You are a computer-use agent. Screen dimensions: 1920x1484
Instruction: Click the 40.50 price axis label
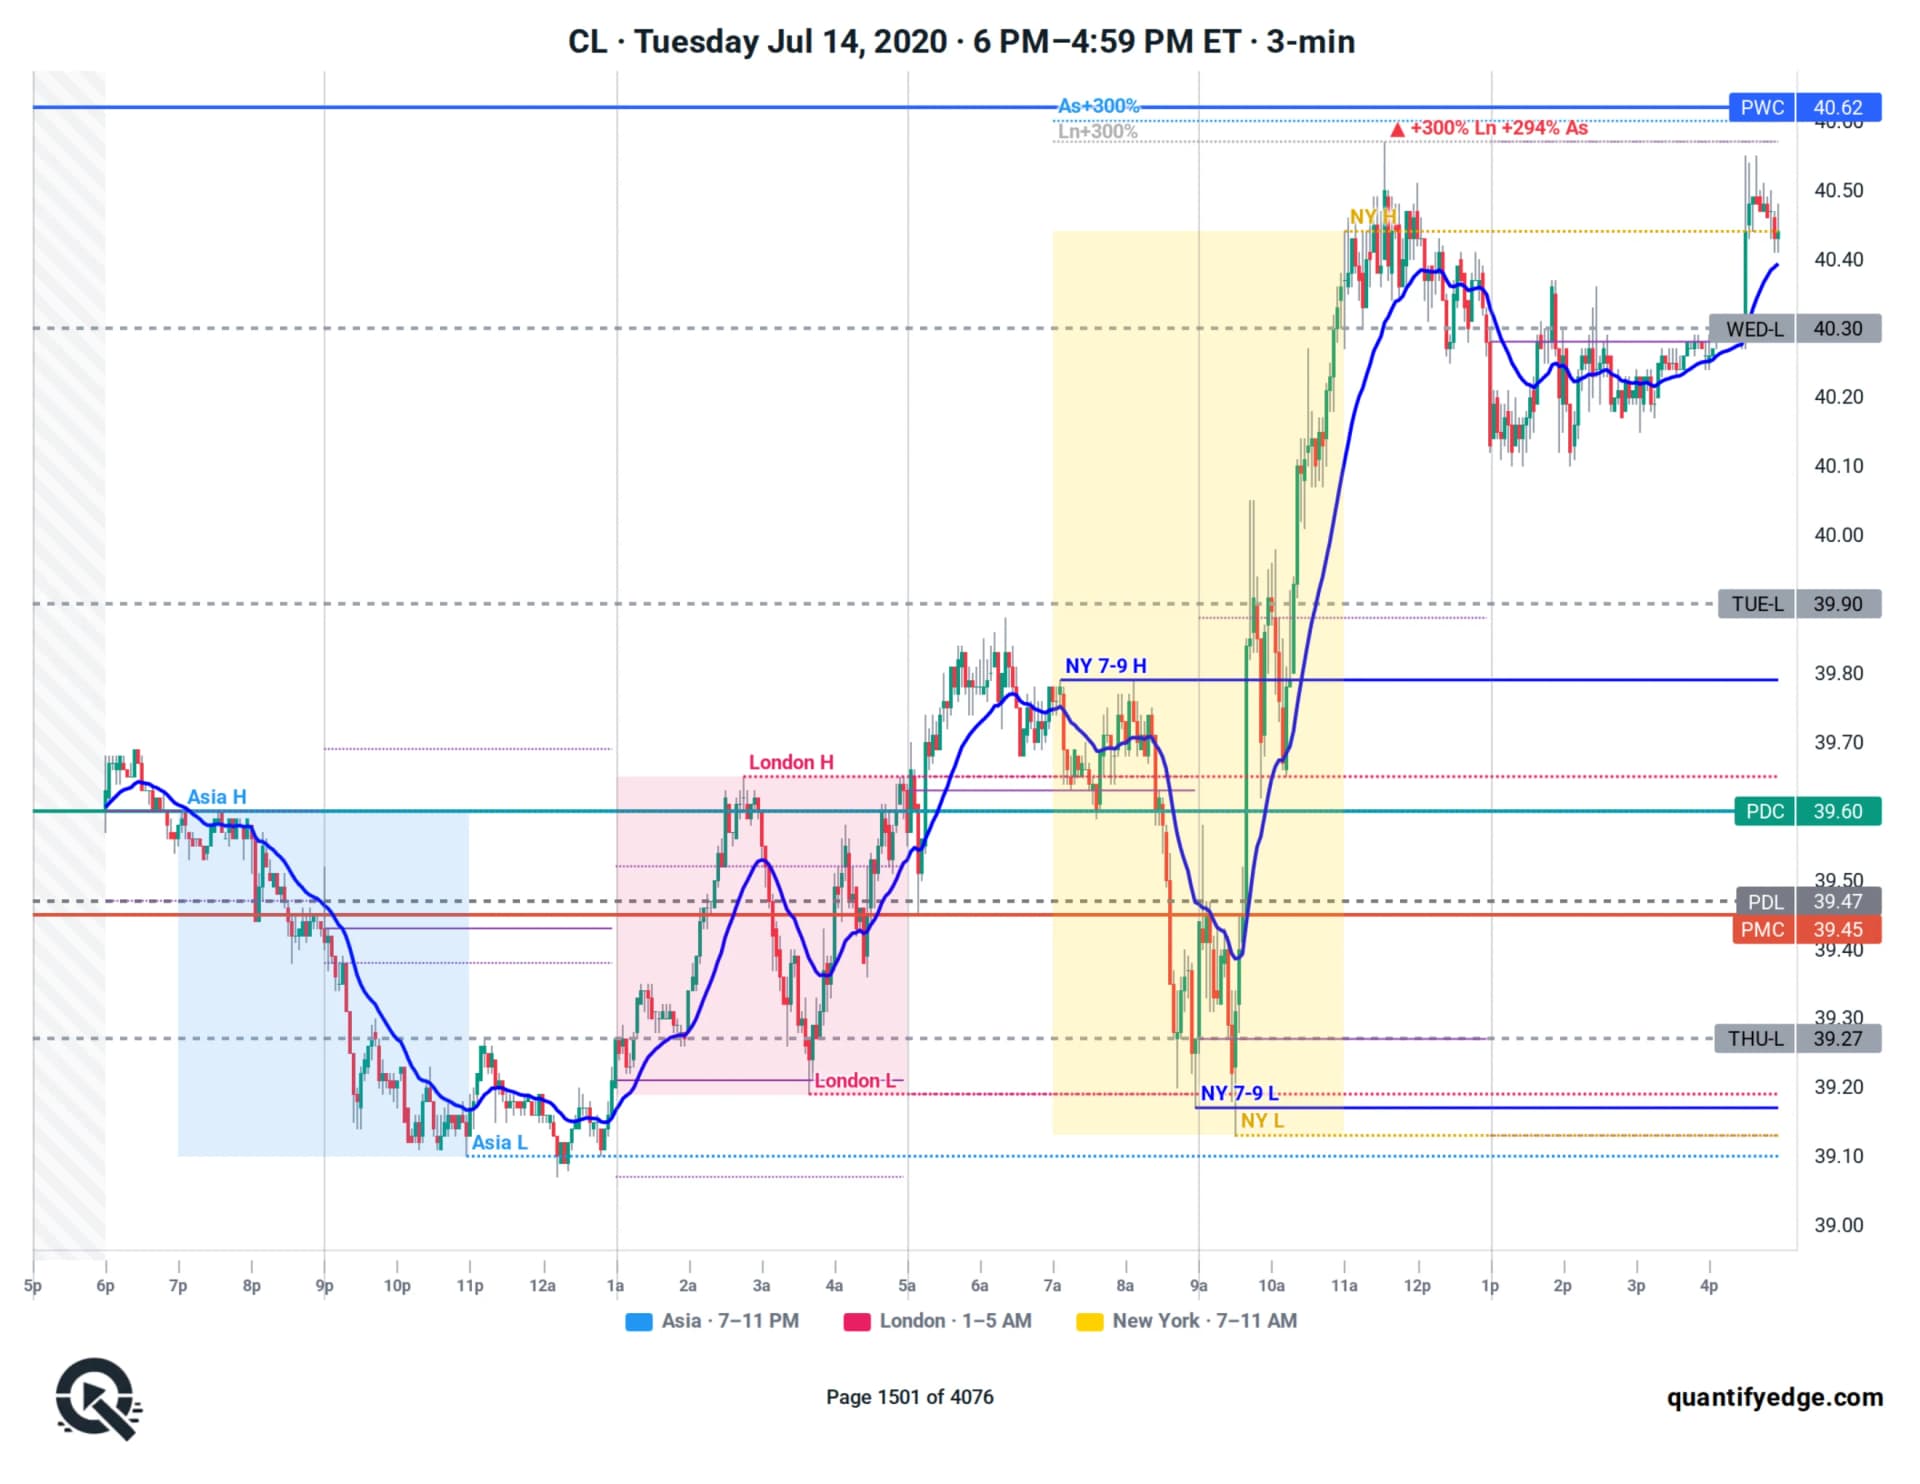pyautogui.click(x=1838, y=191)
